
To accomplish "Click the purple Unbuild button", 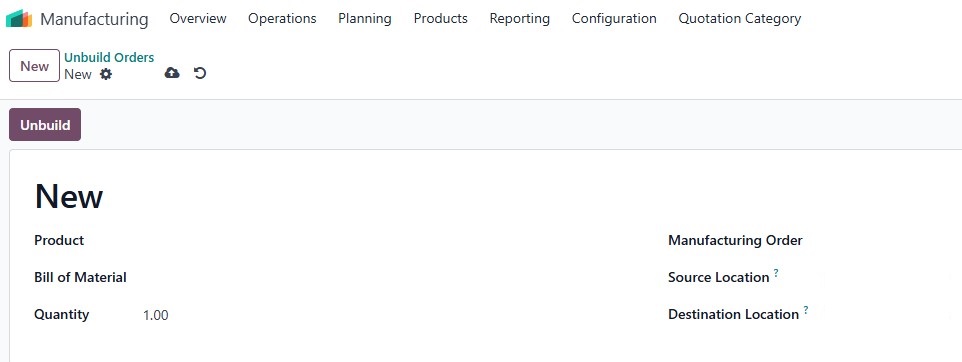I will [45, 125].
